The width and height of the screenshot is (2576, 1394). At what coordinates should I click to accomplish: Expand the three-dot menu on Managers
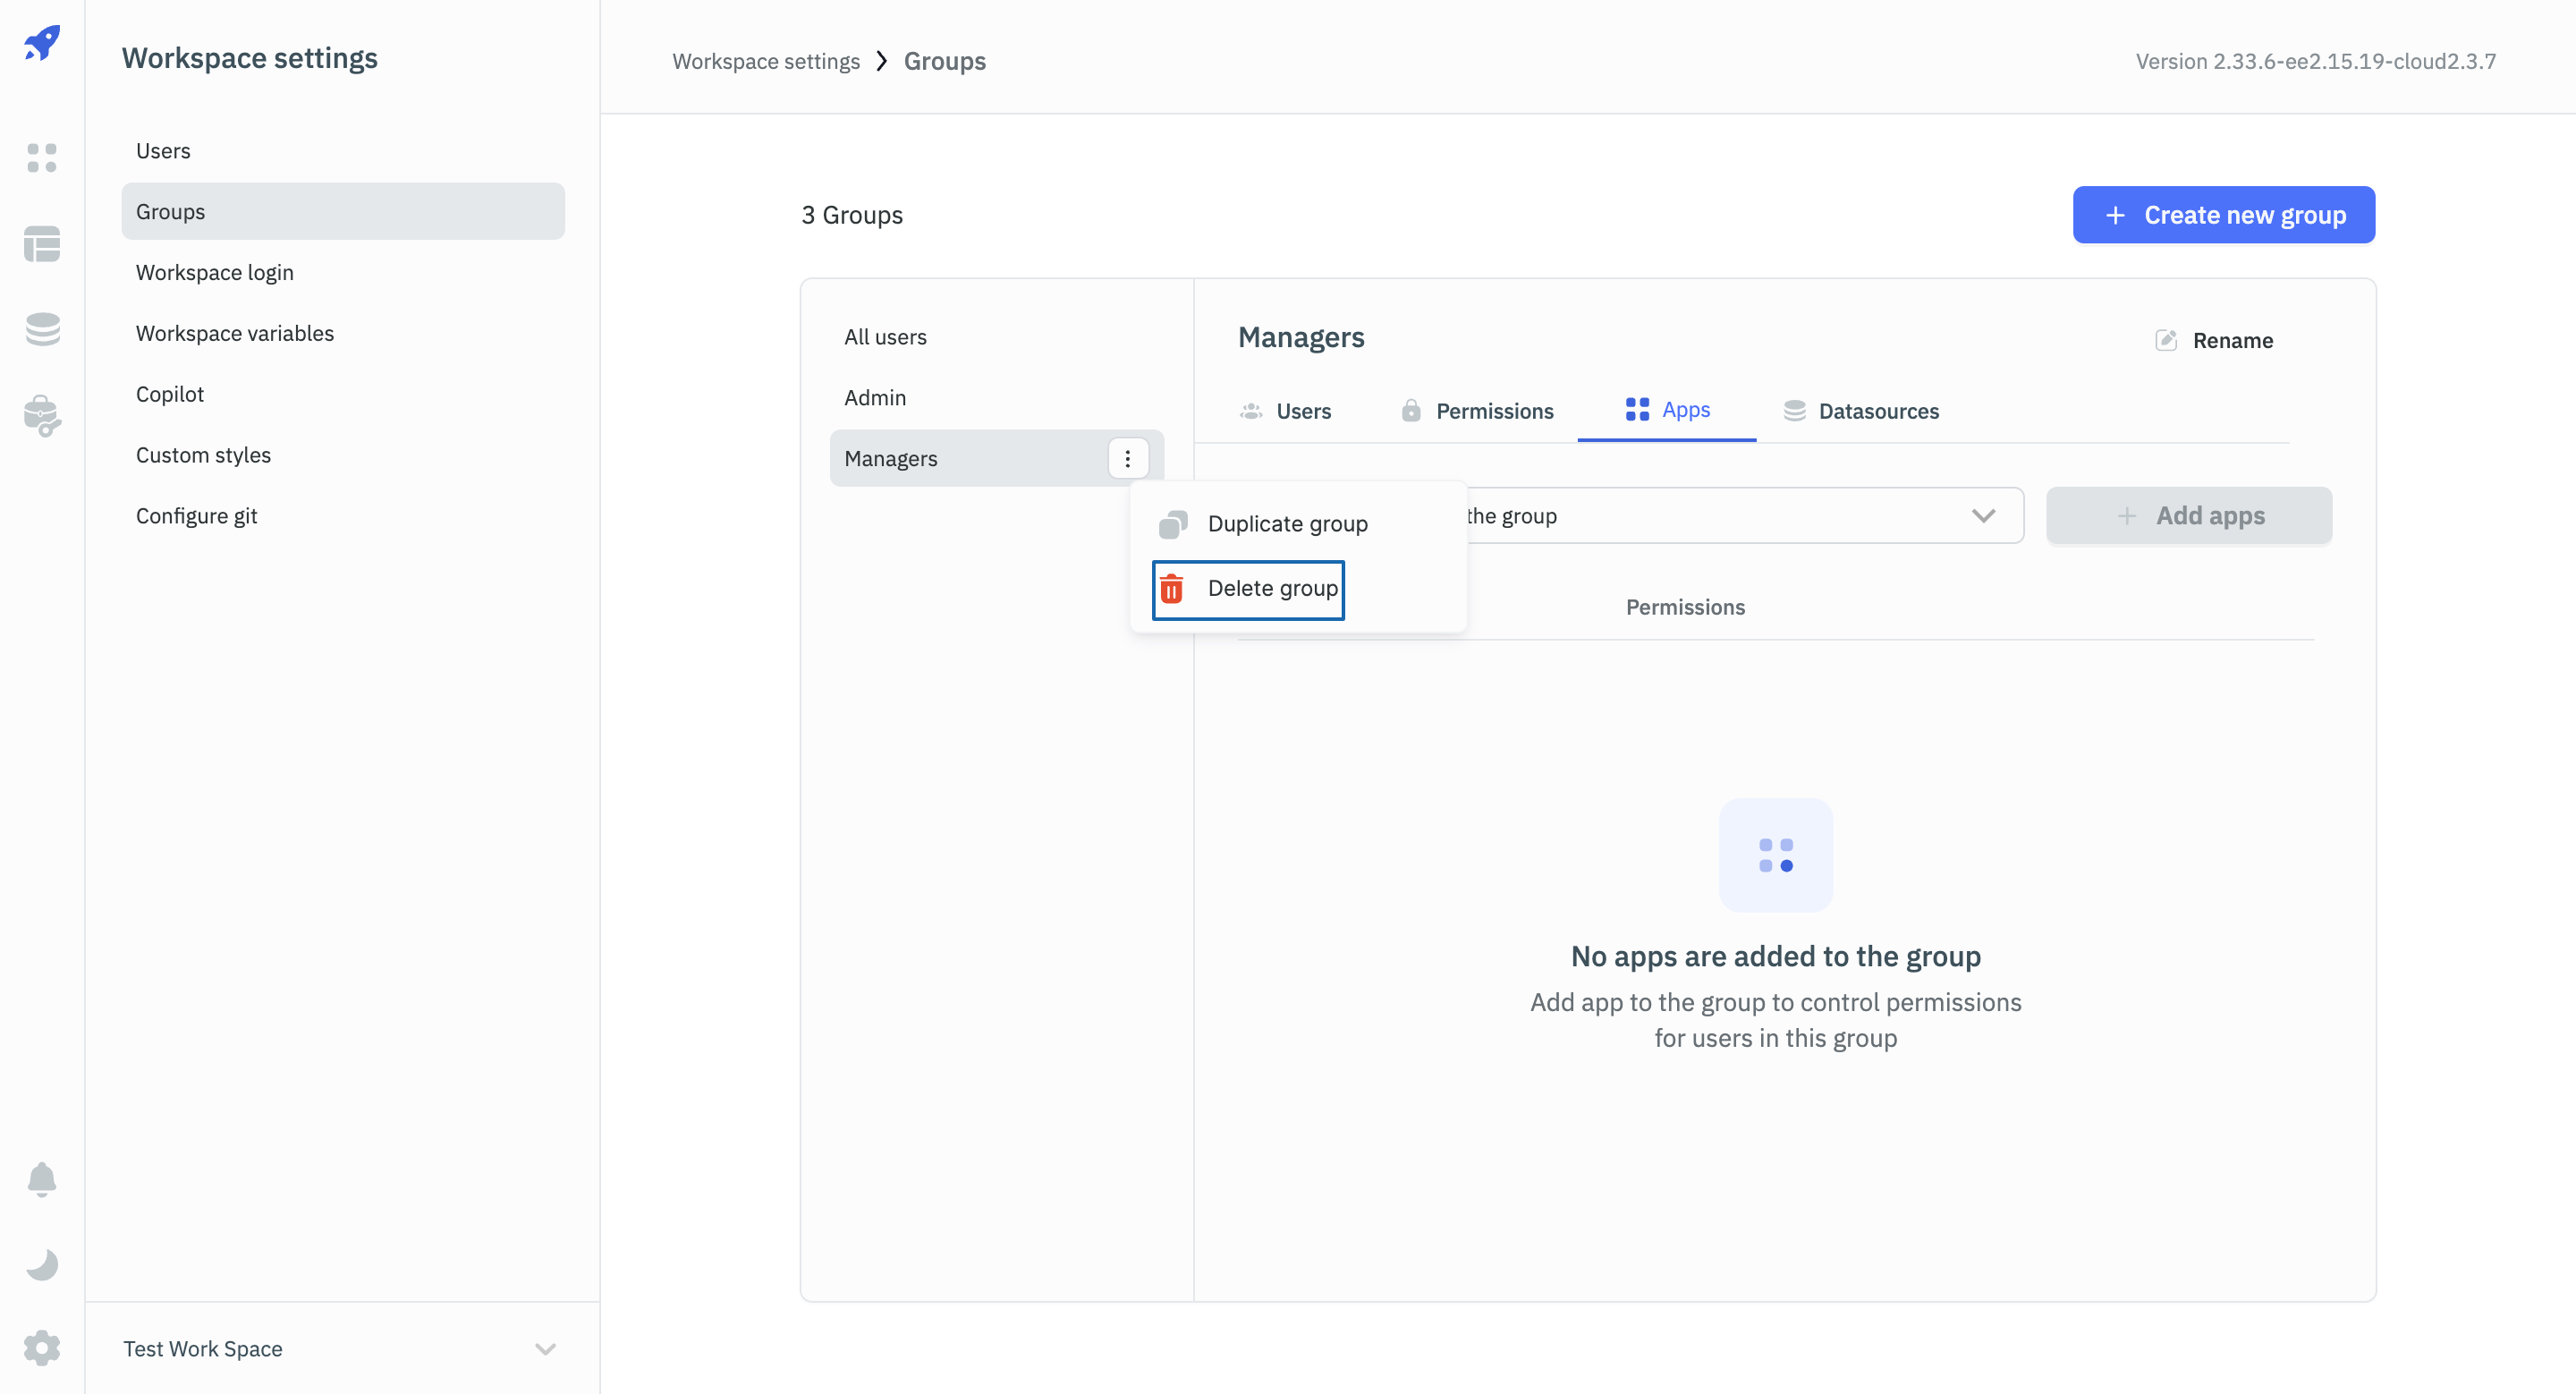1130,456
